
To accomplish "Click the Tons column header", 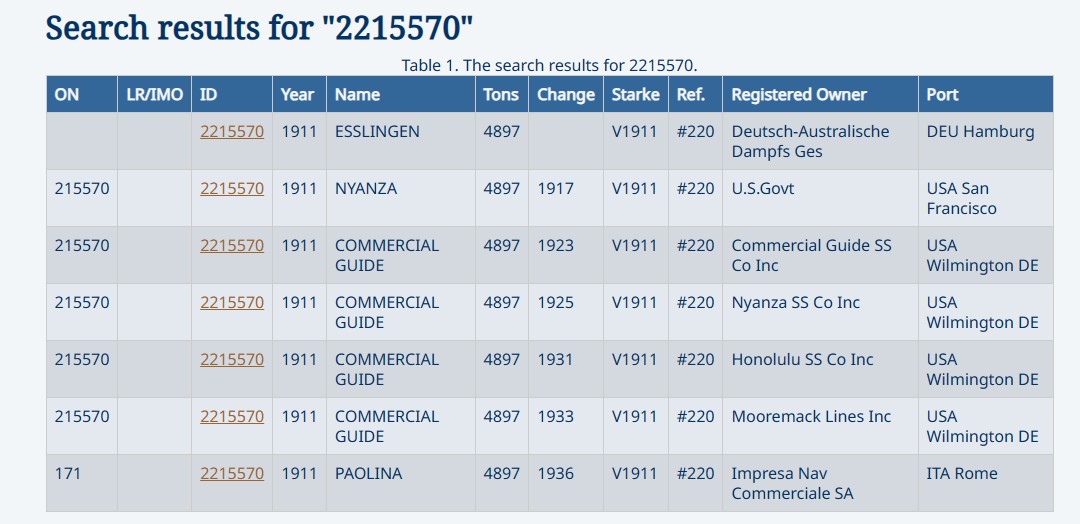I will pos(501,94).
